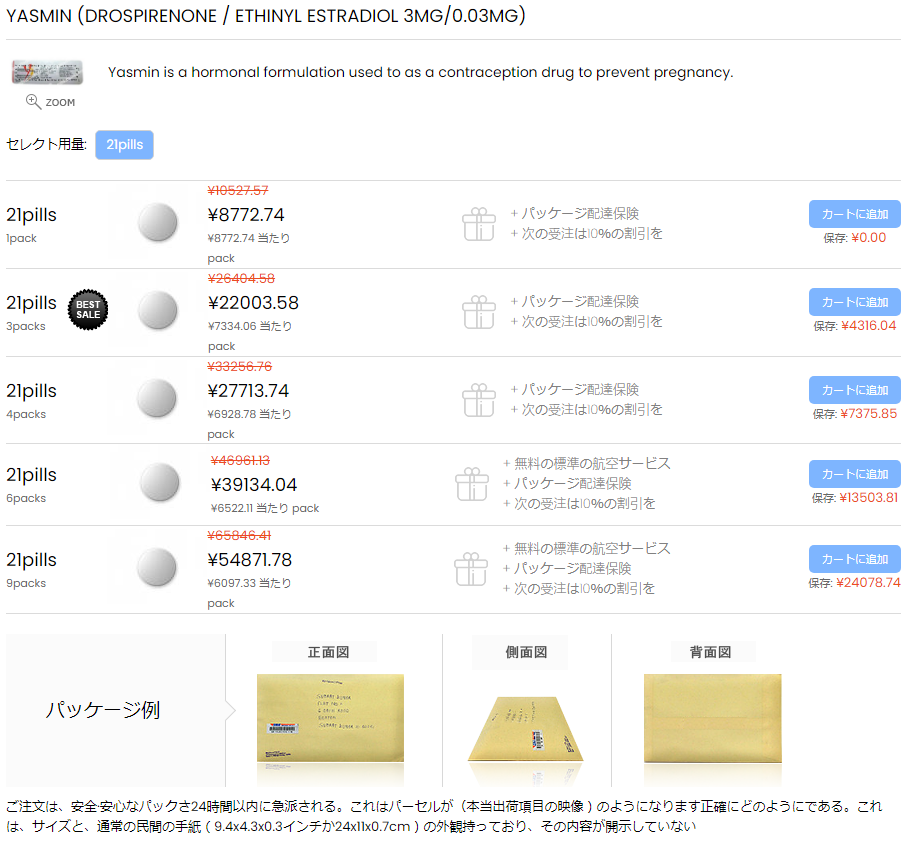
Task: View the 正面図 front package image
Action: 330,718
